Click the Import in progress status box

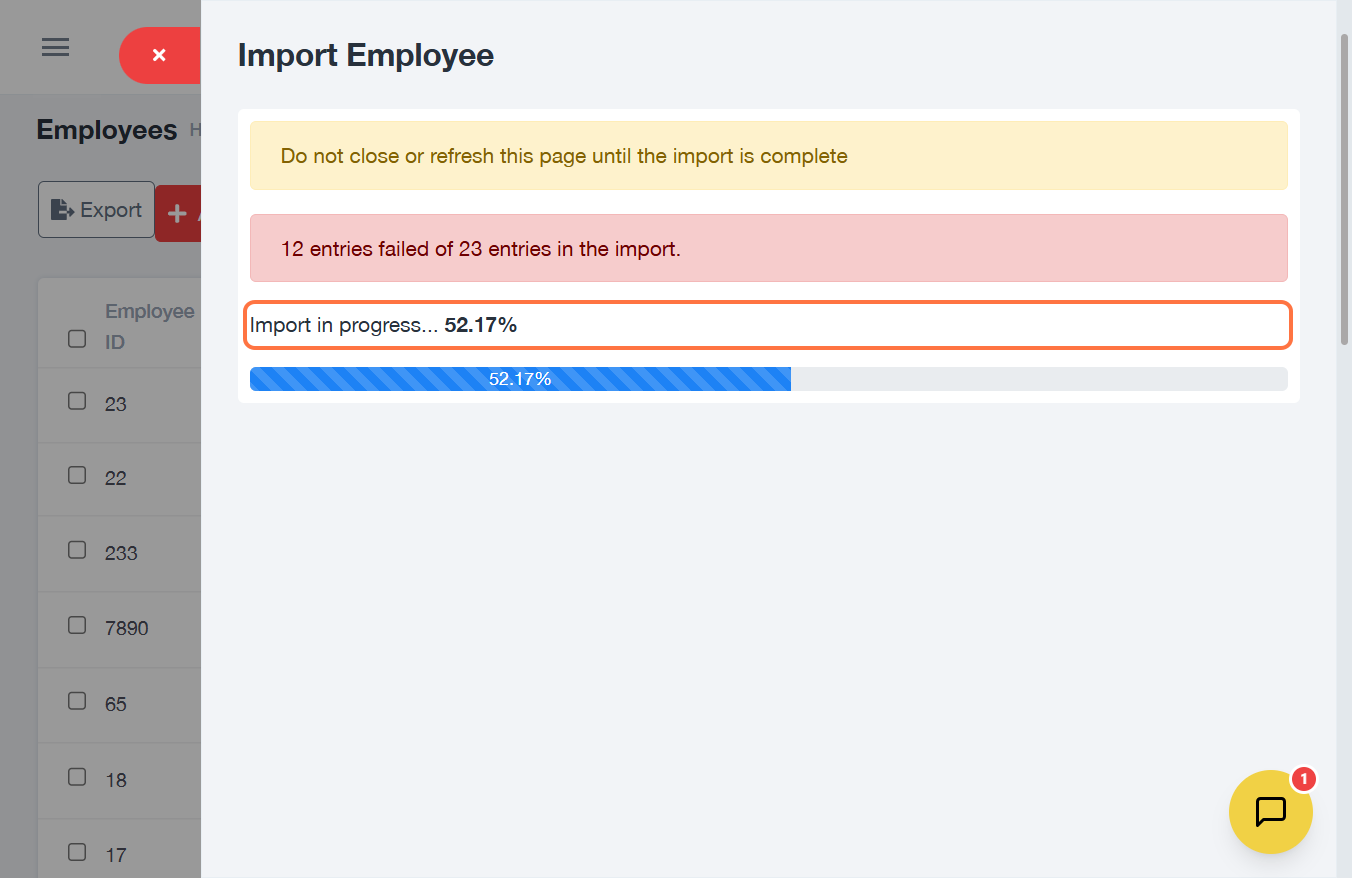pyautogui.click(x=768, y=325)
